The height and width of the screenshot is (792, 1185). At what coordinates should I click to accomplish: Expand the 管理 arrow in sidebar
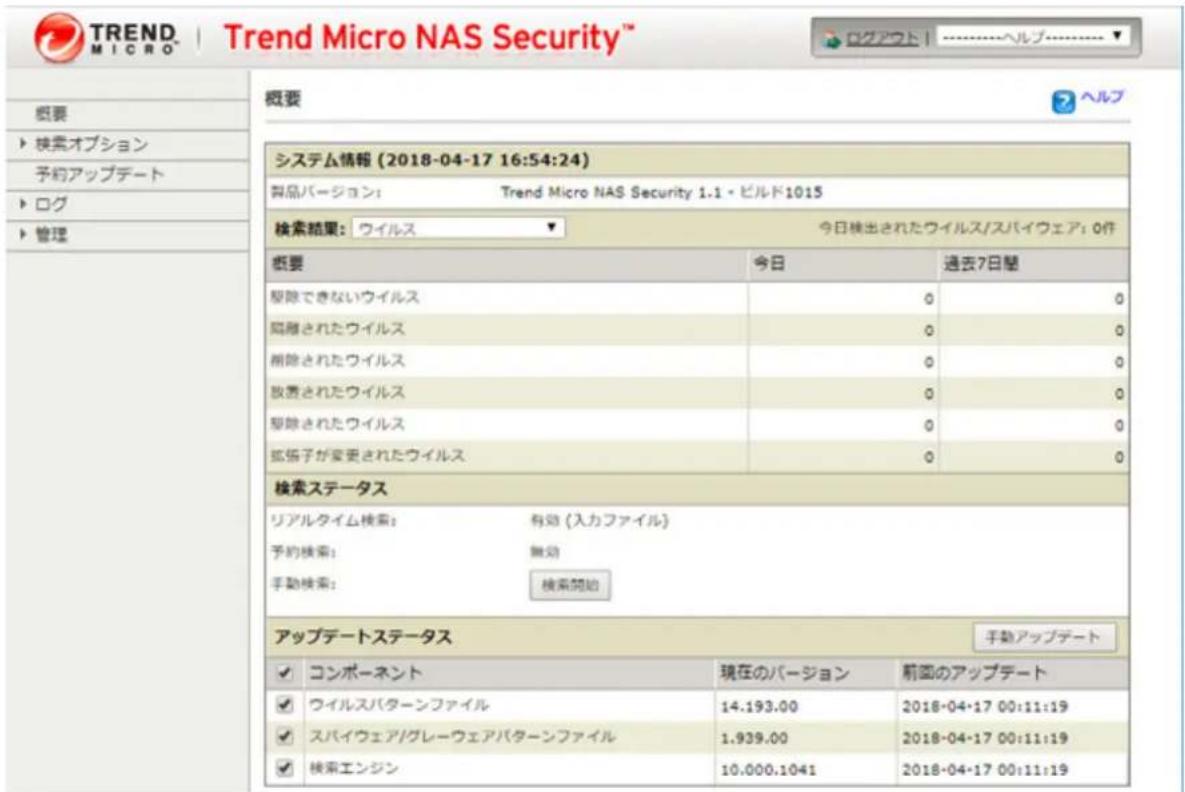pyautogui.click(x=23, y=234)
